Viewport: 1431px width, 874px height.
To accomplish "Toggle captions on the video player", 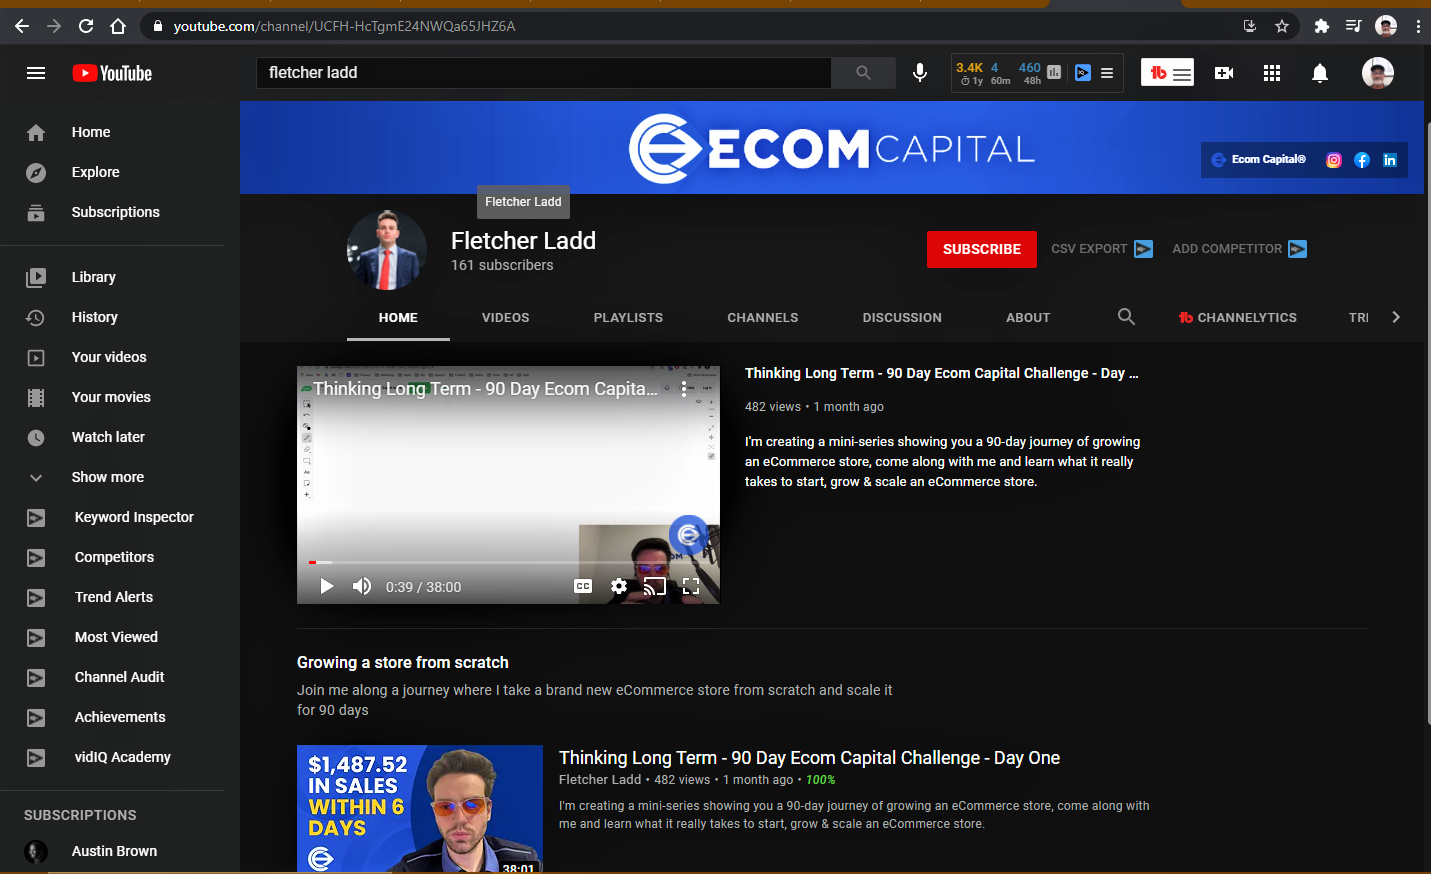I will coord(583,585).
